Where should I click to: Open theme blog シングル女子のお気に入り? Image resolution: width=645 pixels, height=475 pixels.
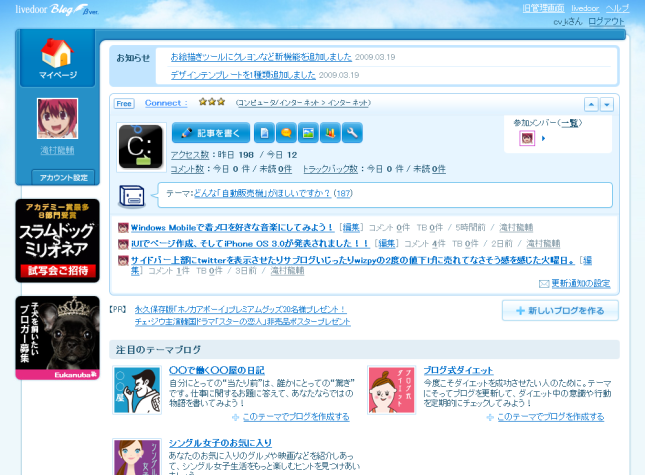coord(220,443)
